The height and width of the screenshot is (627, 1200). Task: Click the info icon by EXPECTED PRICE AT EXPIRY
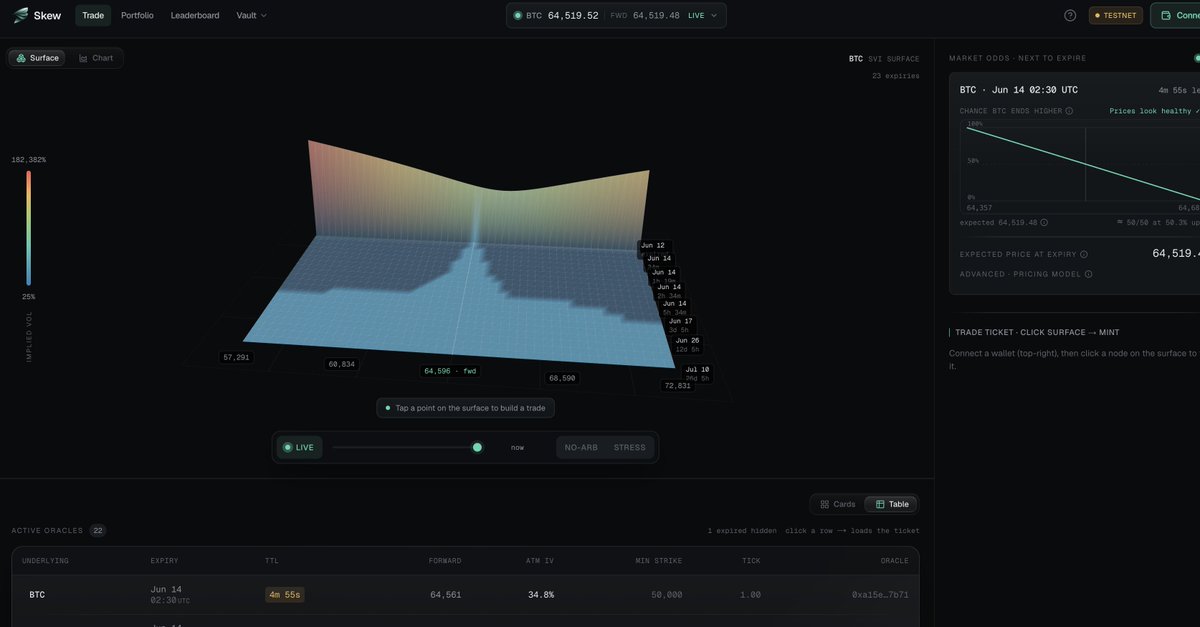(1083, 254)
